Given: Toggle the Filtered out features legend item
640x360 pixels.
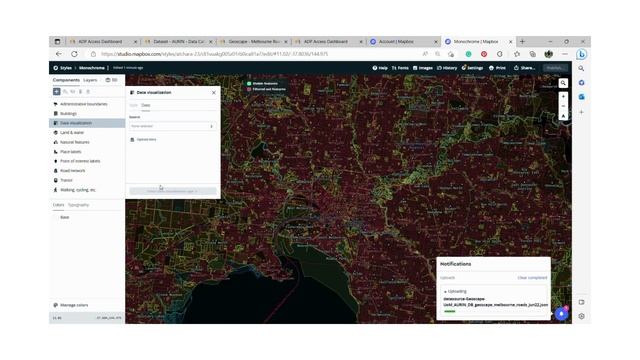Looking at the screenshot, I should coord(266,89).
